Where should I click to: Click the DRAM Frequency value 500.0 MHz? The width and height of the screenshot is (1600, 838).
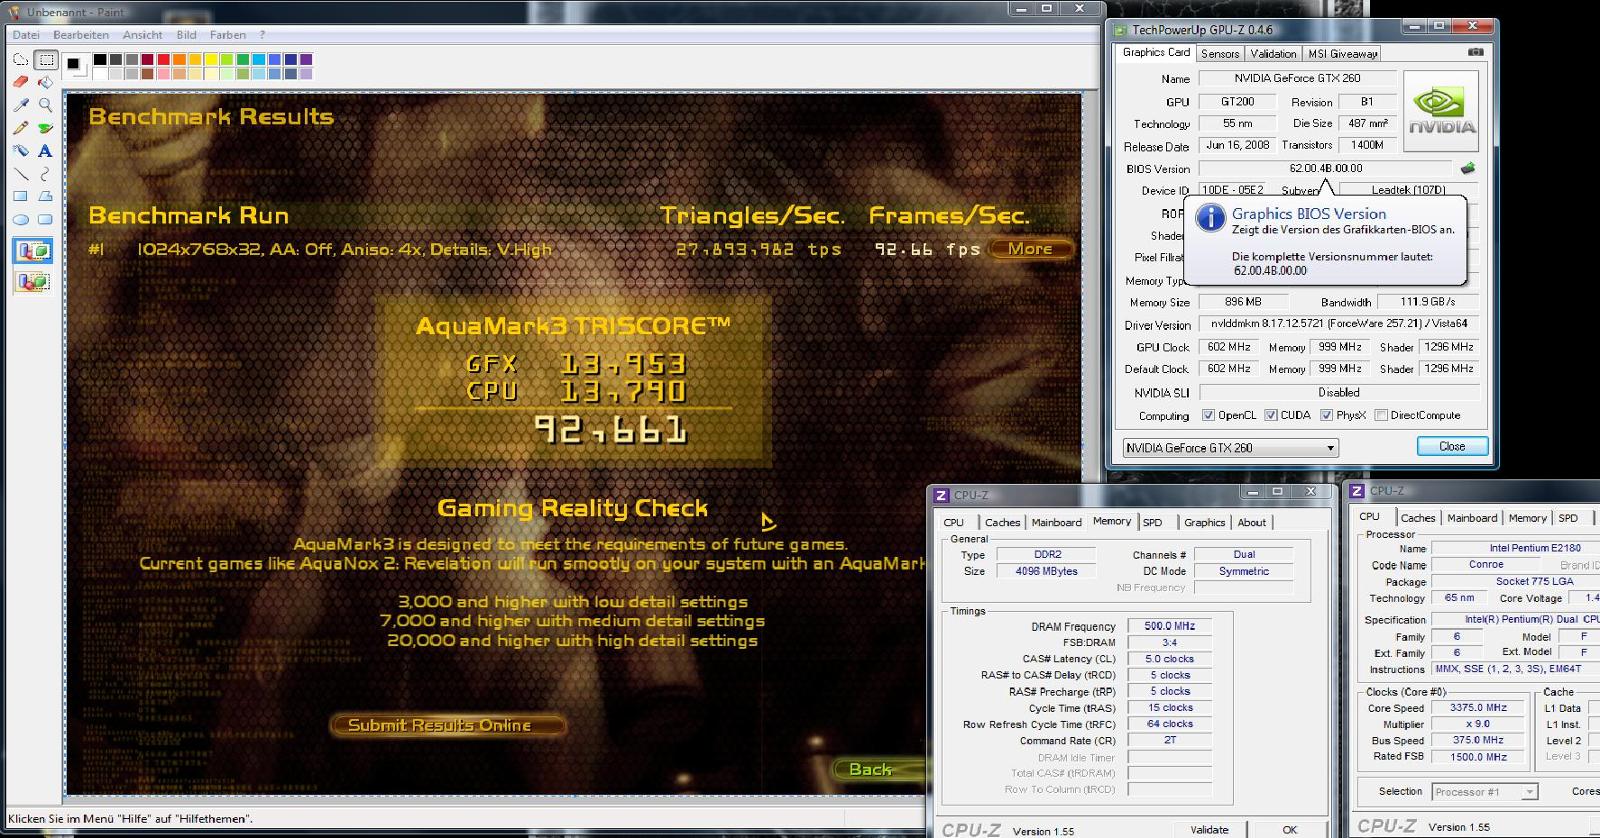point(1169,626)
